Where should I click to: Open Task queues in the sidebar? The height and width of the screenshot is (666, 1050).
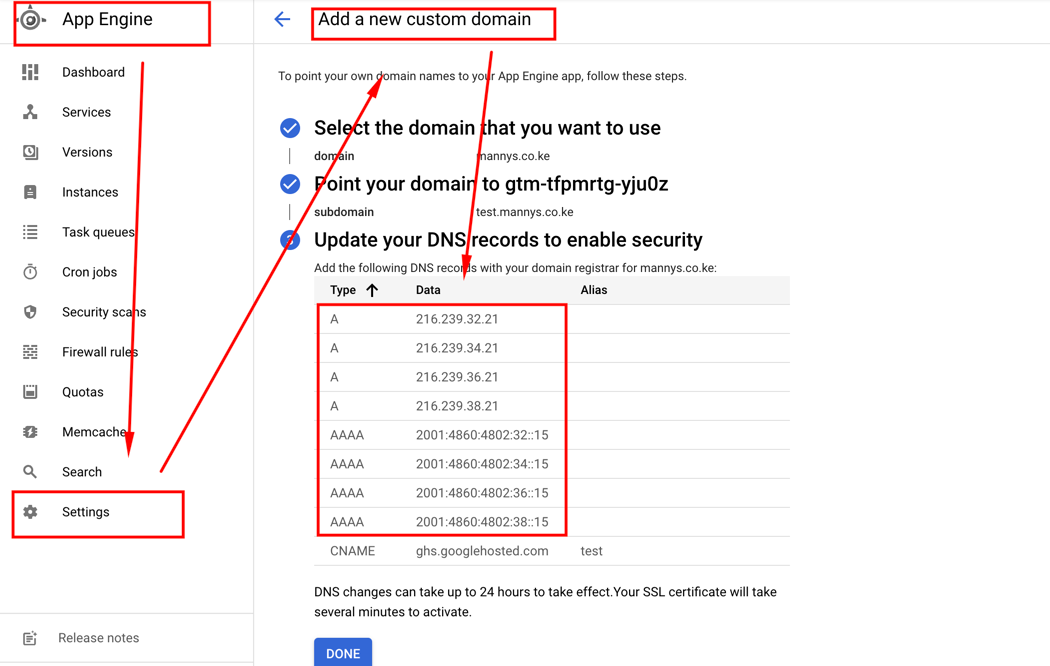[x=97, y=232]
